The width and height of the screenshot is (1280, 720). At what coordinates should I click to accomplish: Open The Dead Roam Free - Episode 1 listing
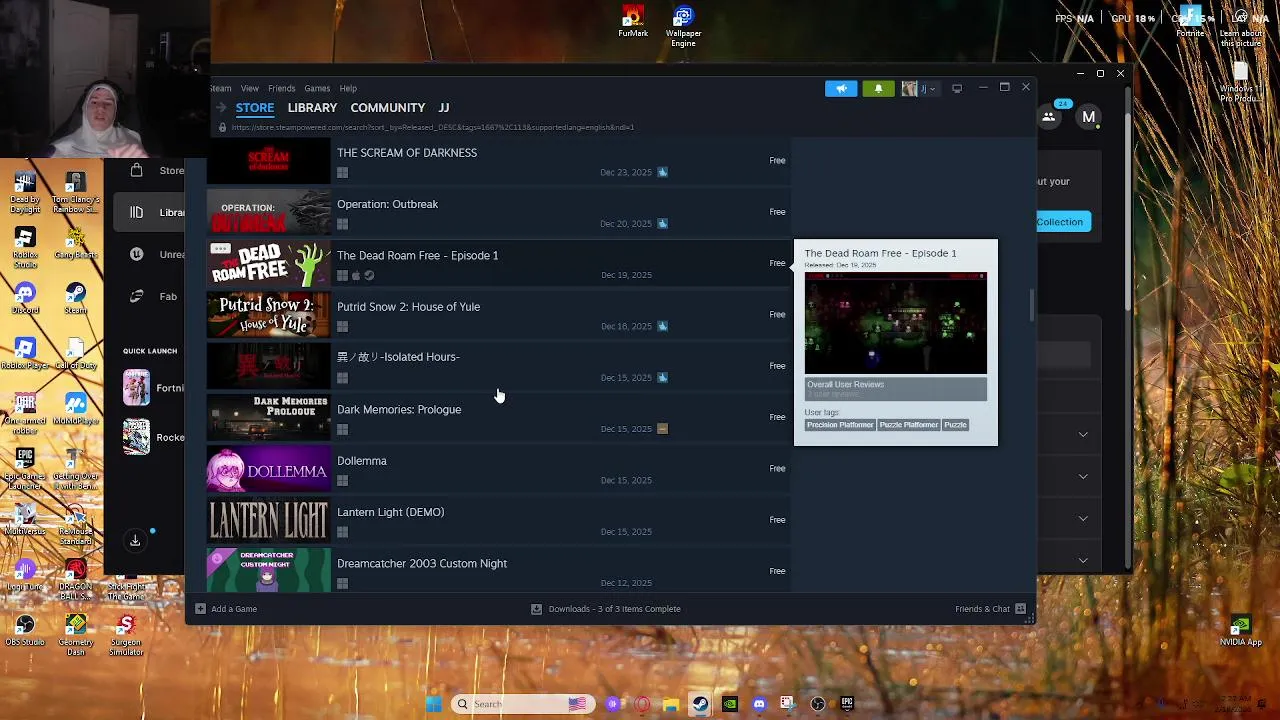coord(498,263)
